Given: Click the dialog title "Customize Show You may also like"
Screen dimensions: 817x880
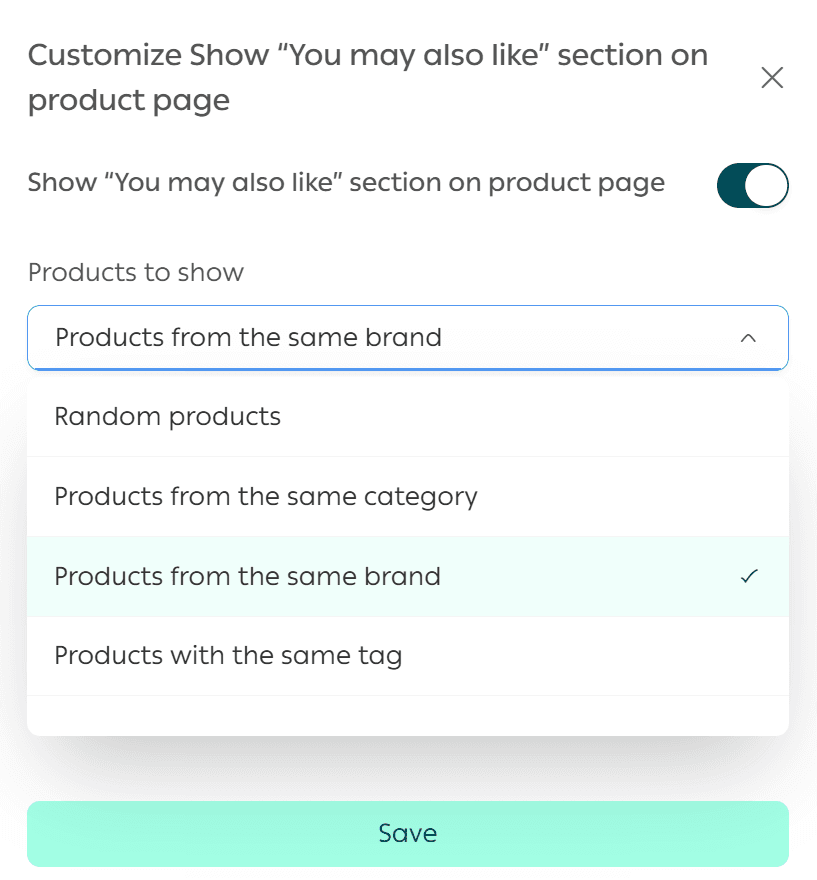Looking at the screenshot, I should (x=368, y=78).
